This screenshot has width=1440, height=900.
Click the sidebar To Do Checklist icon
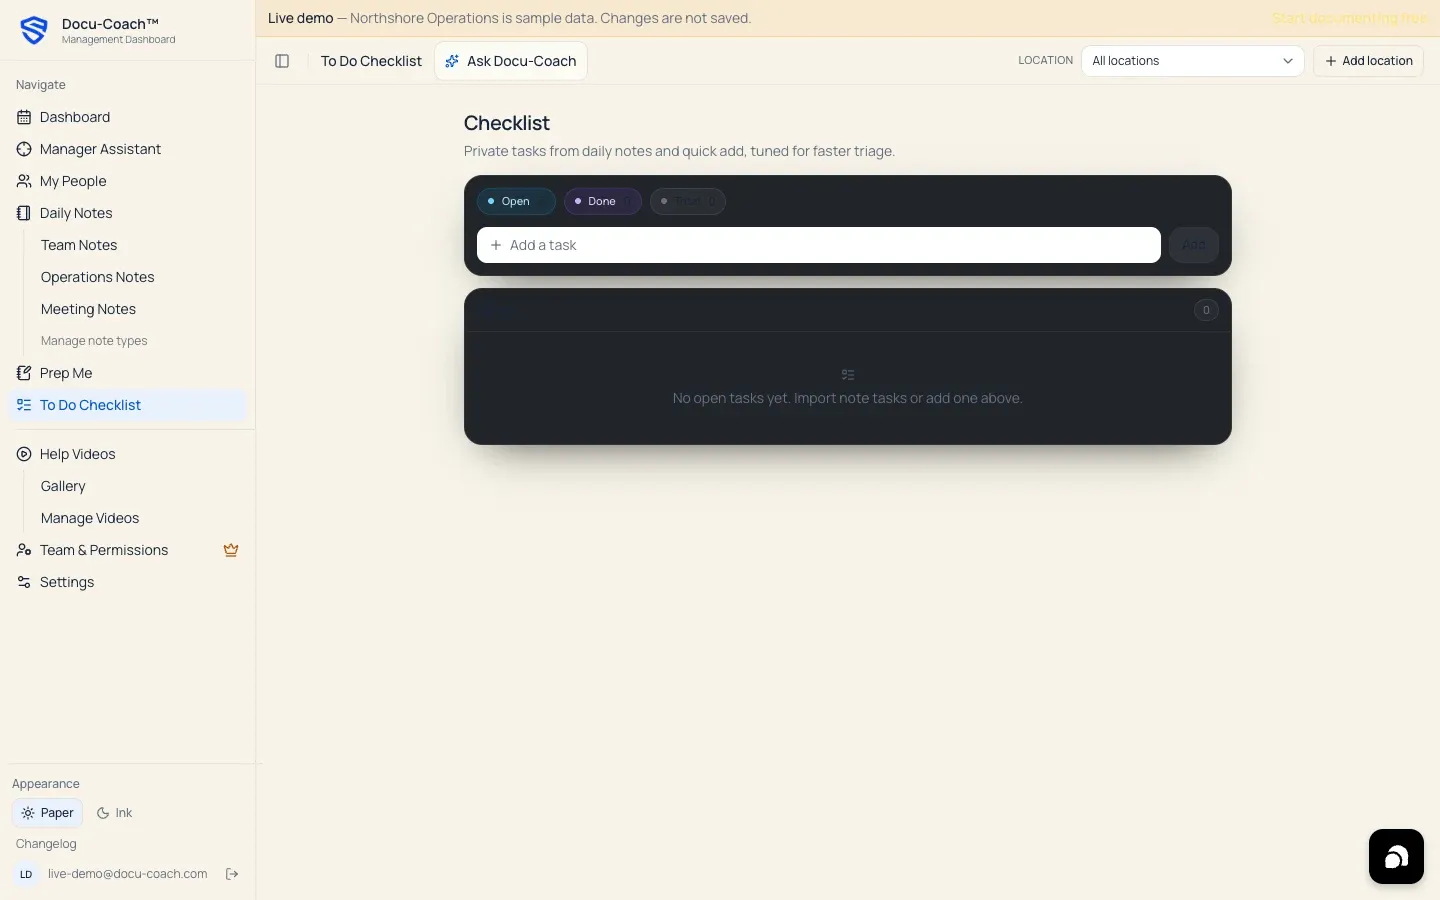tap(24, 405)
